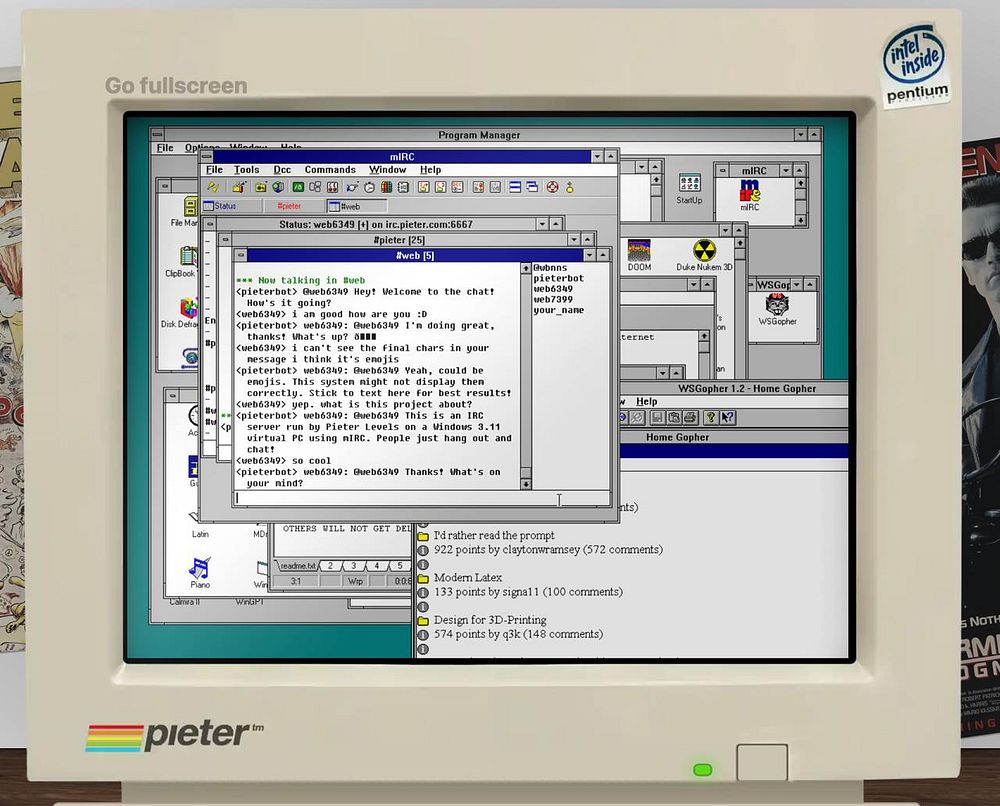
Task: Click WSGopher context help arrow icon
Action: pyautogui.click(x=727, y=418)
